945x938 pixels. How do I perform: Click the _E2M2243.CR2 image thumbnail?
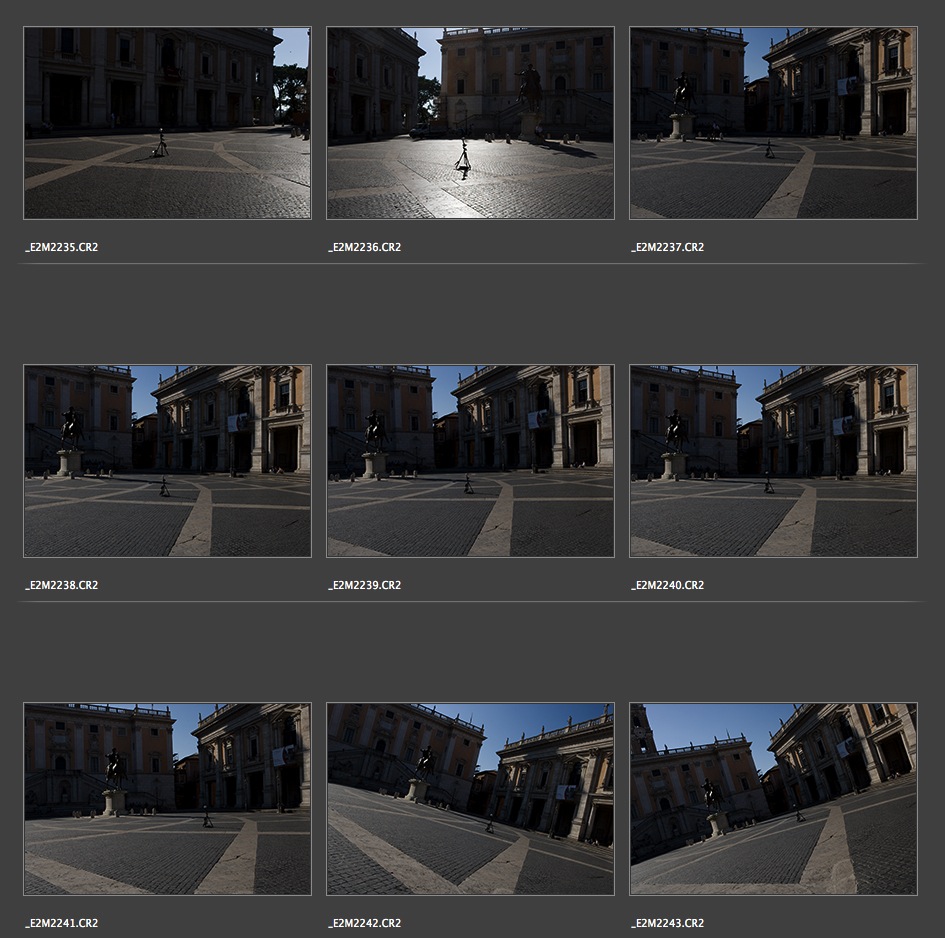point(773,799)
